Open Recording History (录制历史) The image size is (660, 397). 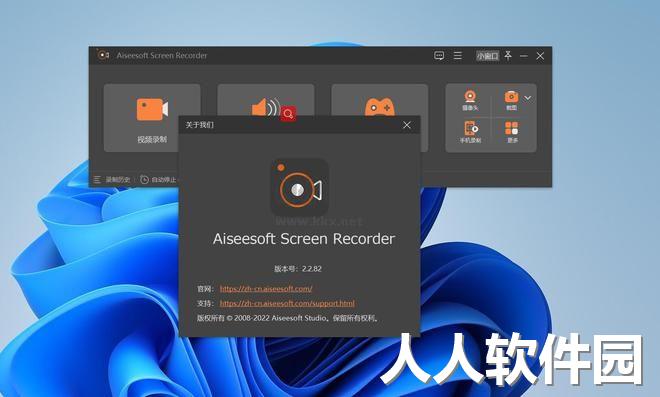(112, 180)
